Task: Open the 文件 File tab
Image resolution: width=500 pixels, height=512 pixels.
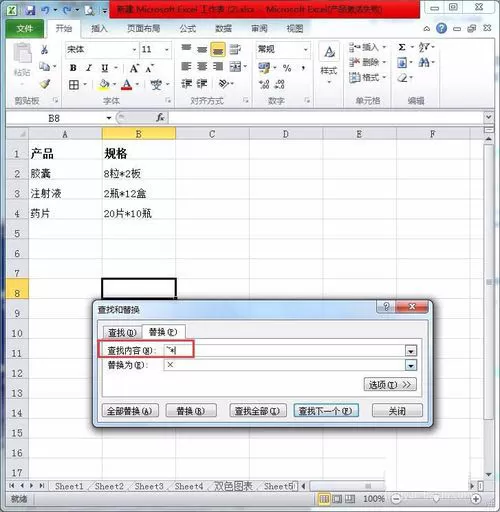Action: point(25,29)
